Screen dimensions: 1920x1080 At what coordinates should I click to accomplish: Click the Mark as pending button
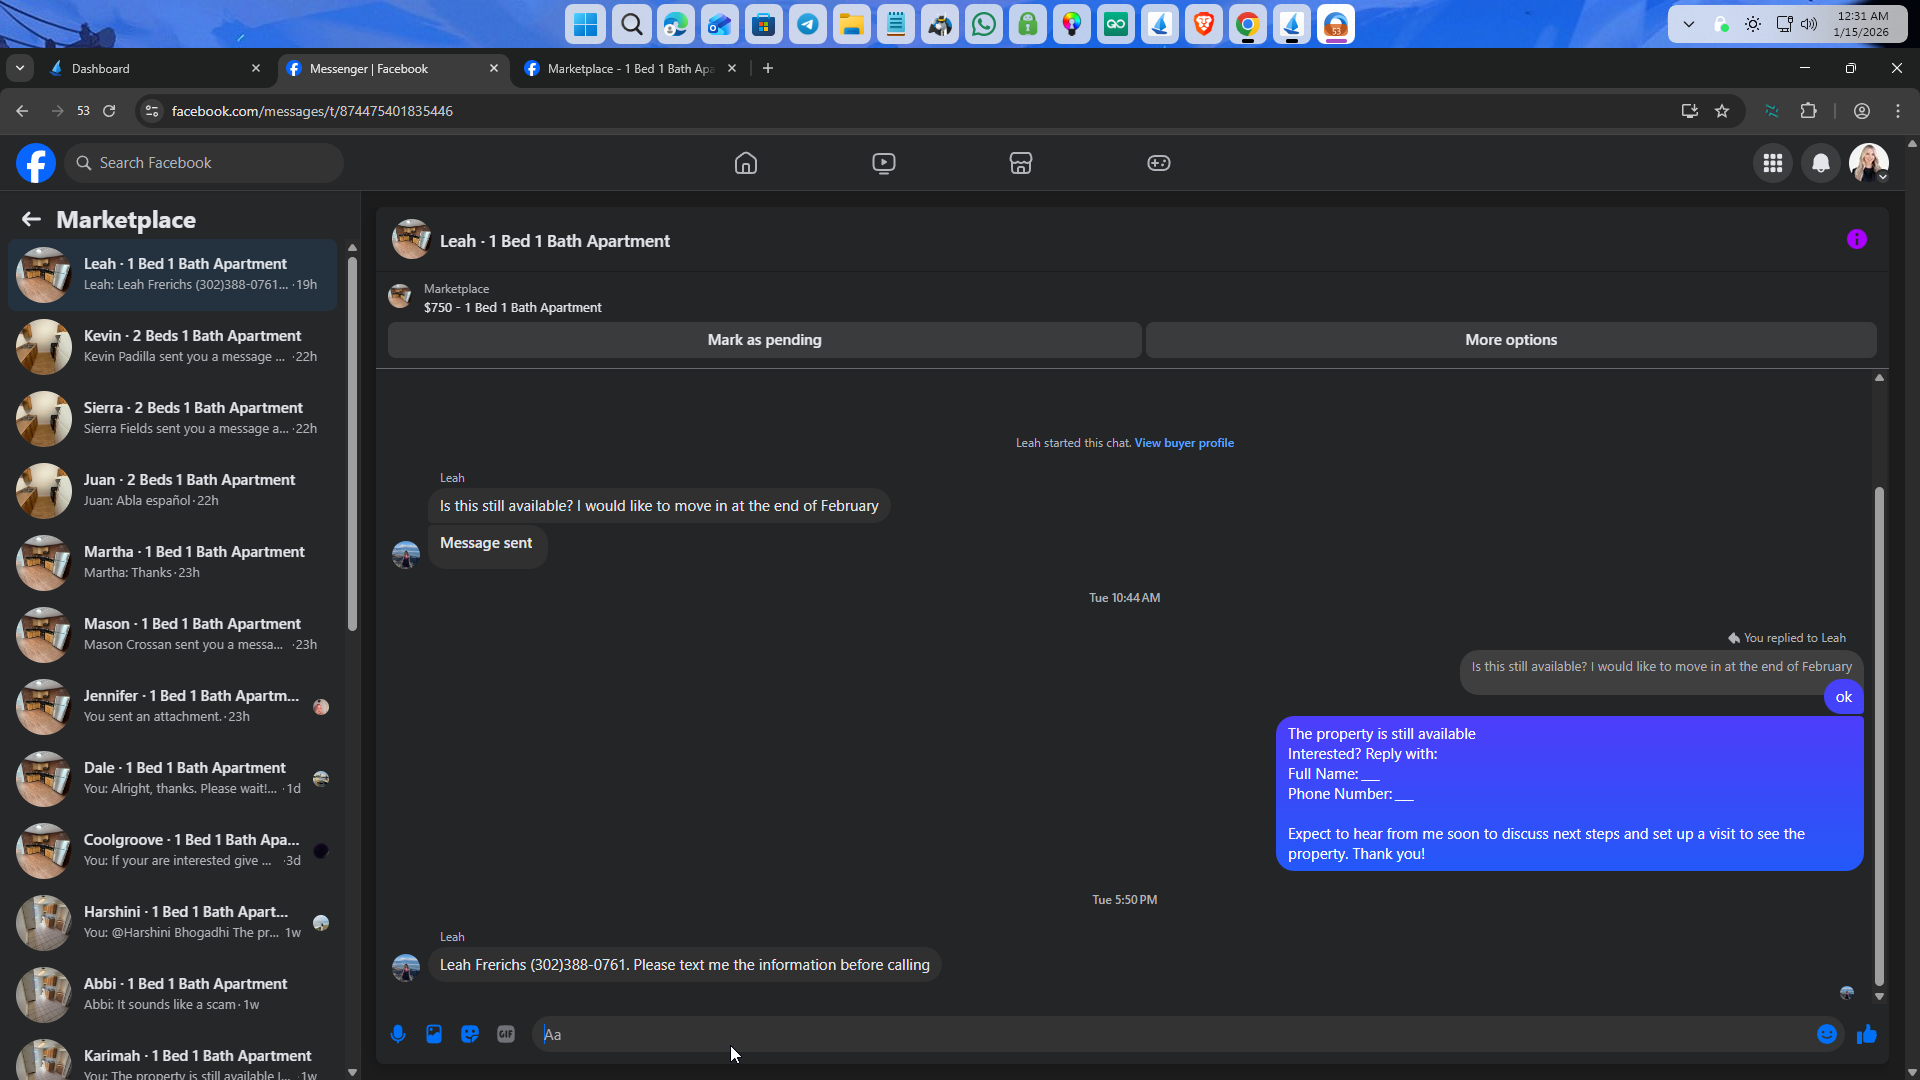click(764, 340)
